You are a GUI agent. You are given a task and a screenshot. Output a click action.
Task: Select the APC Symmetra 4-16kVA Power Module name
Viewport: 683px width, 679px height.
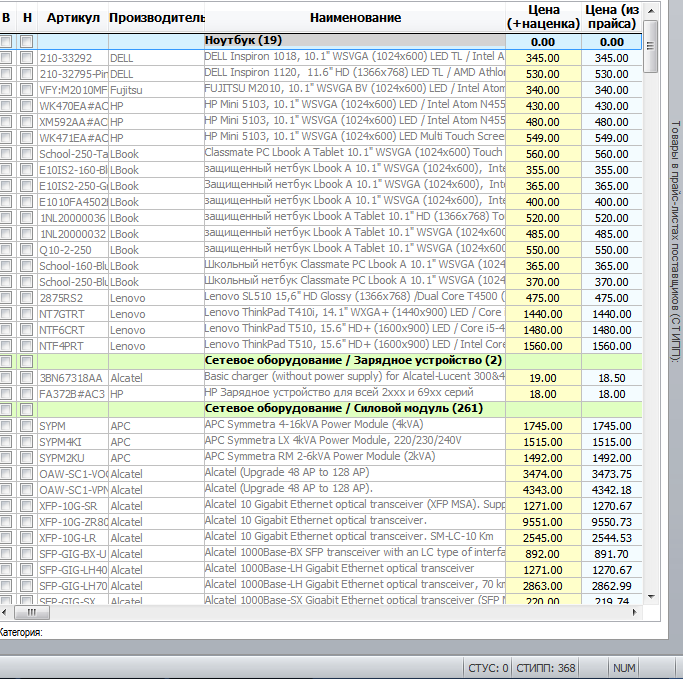(x=355, y=425)
